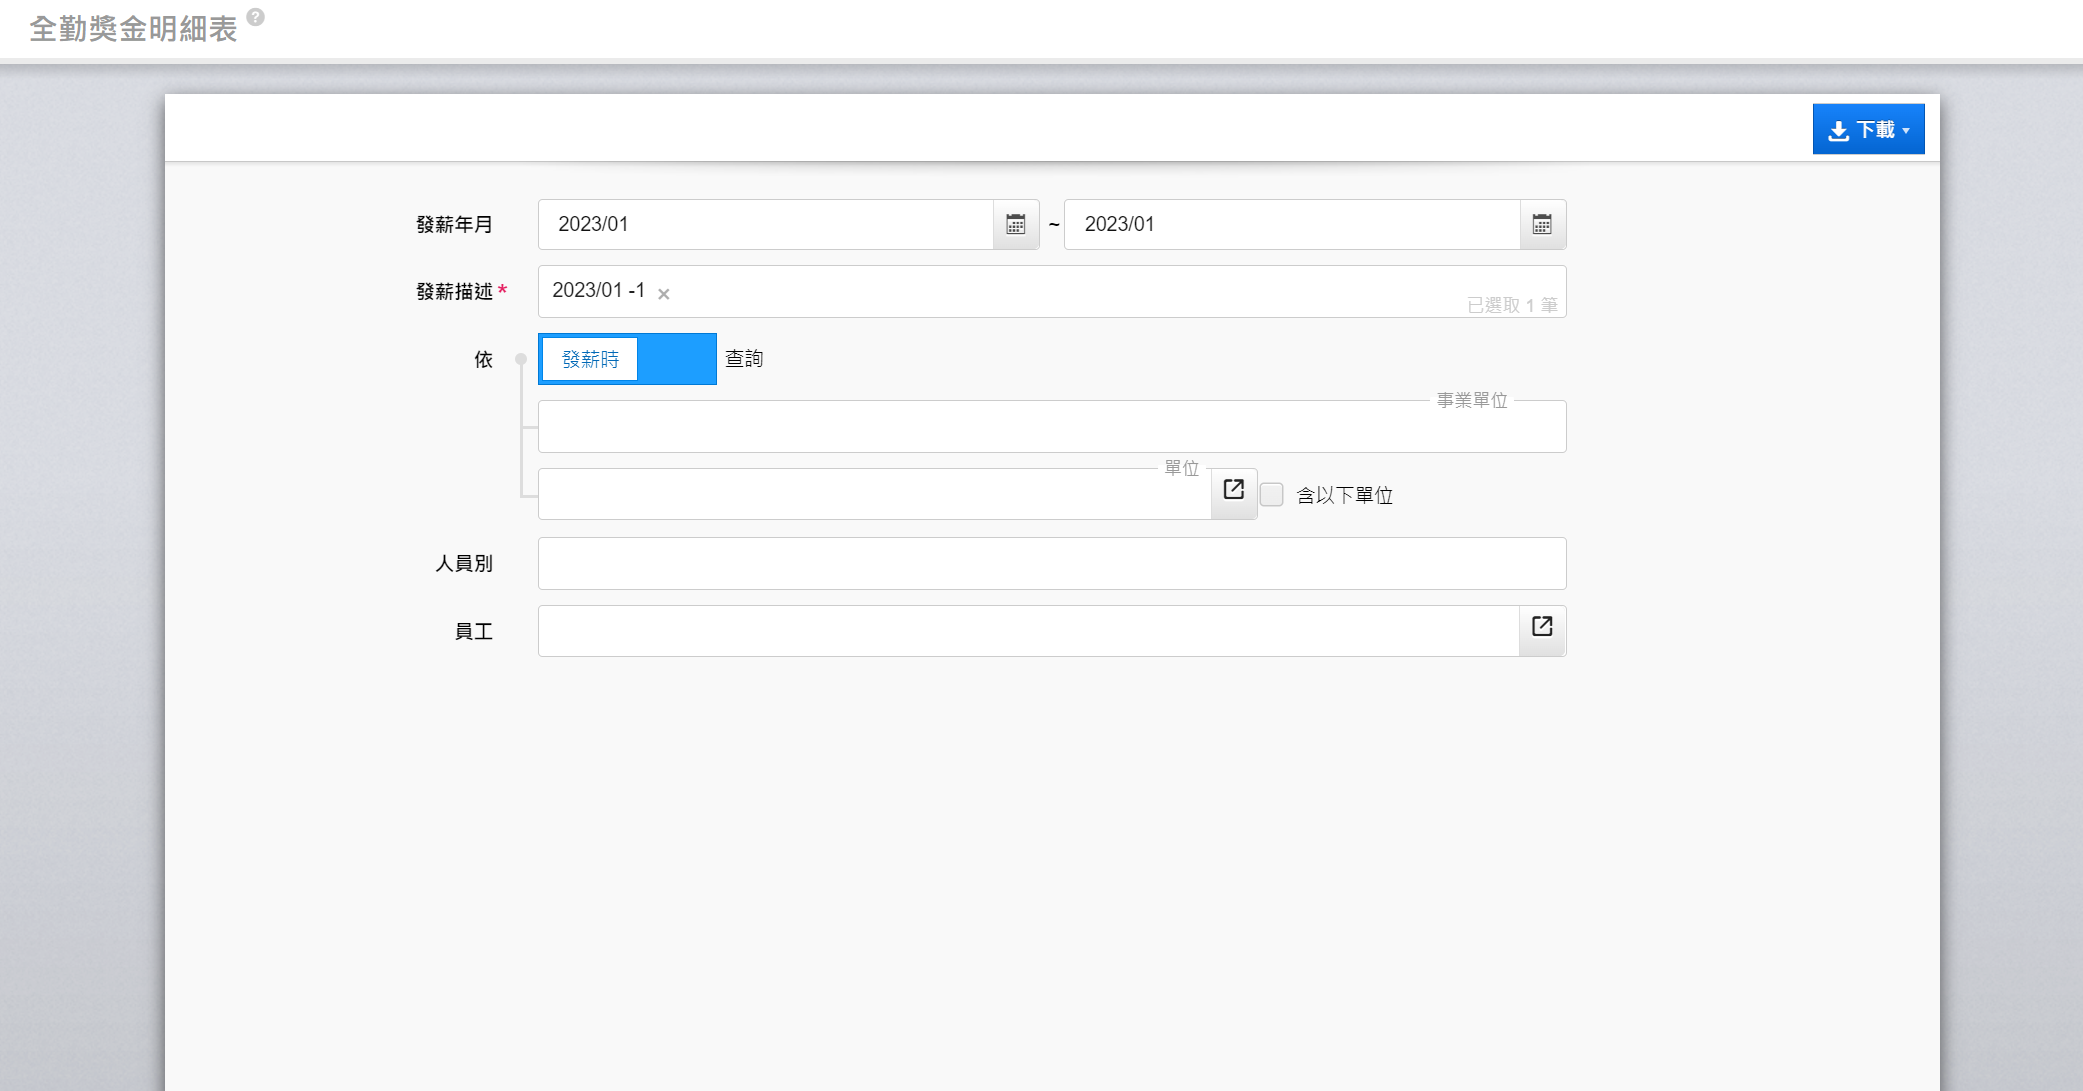This screenshot has height=1091, width=2083.
Task: Open 事業單位 selection field
Action: [x=1051, y=428]
